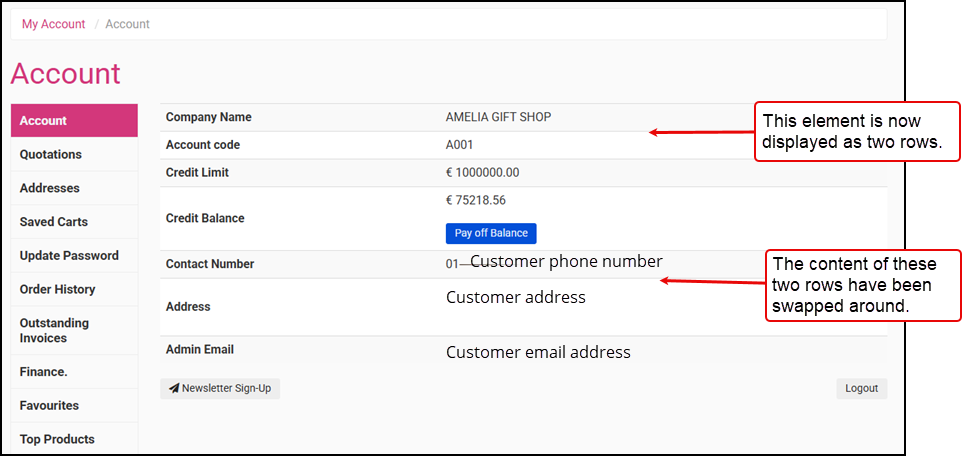The width and height of the screenshot is (964, 456).
Task: Click the Logout button
Action: tap(861, 389)
